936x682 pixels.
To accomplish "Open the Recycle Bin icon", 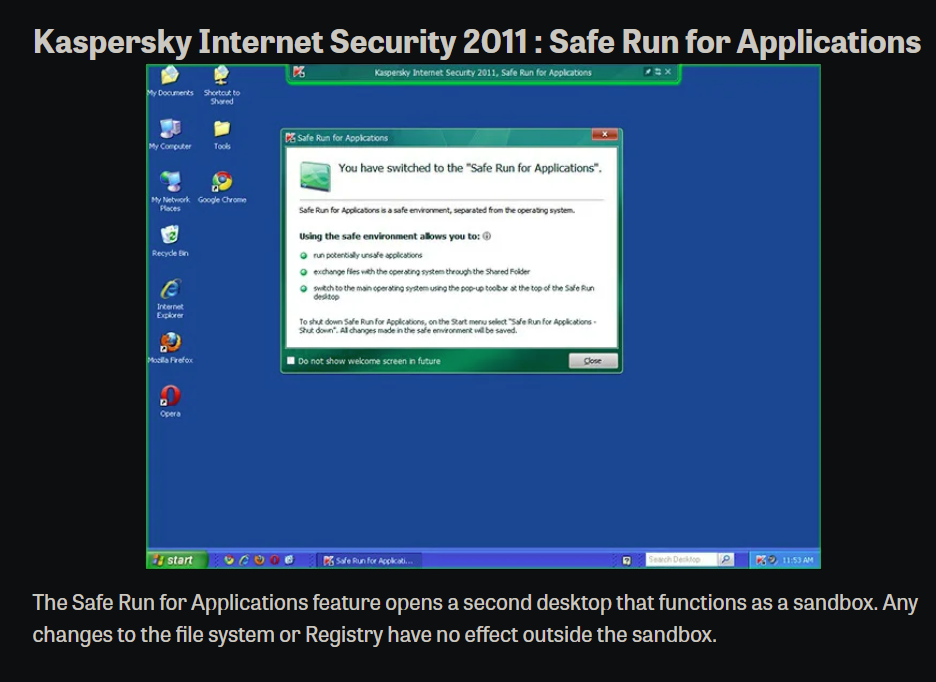I will click(170, 241).
